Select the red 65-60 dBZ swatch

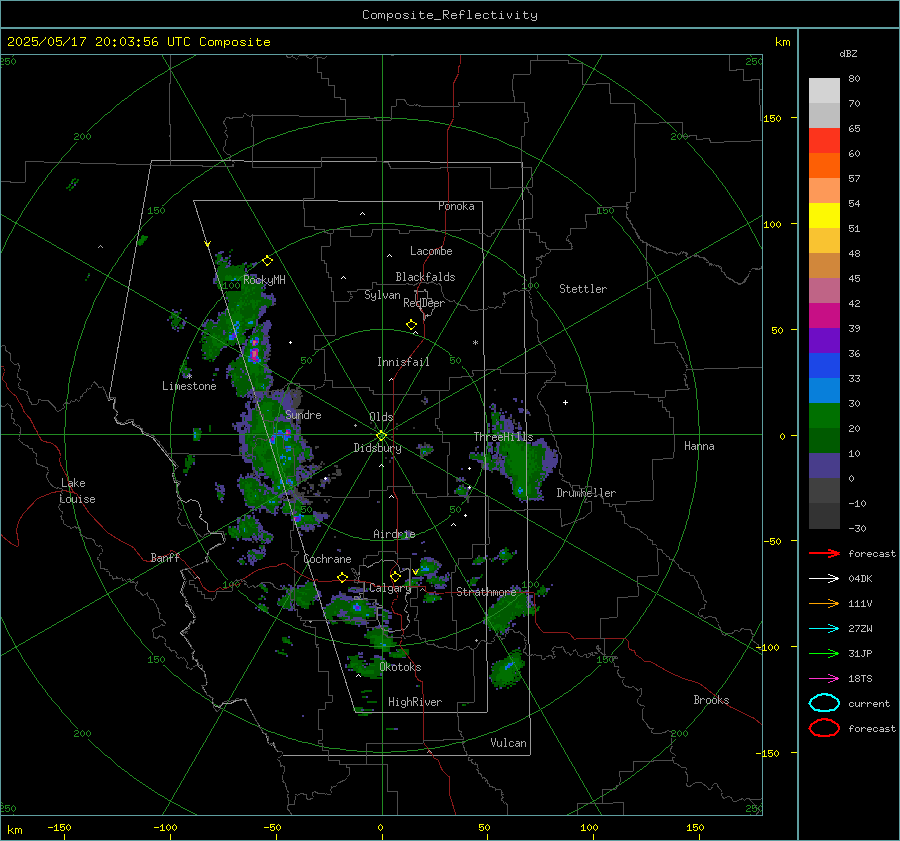pyautogui.click(x=824, y=141)
